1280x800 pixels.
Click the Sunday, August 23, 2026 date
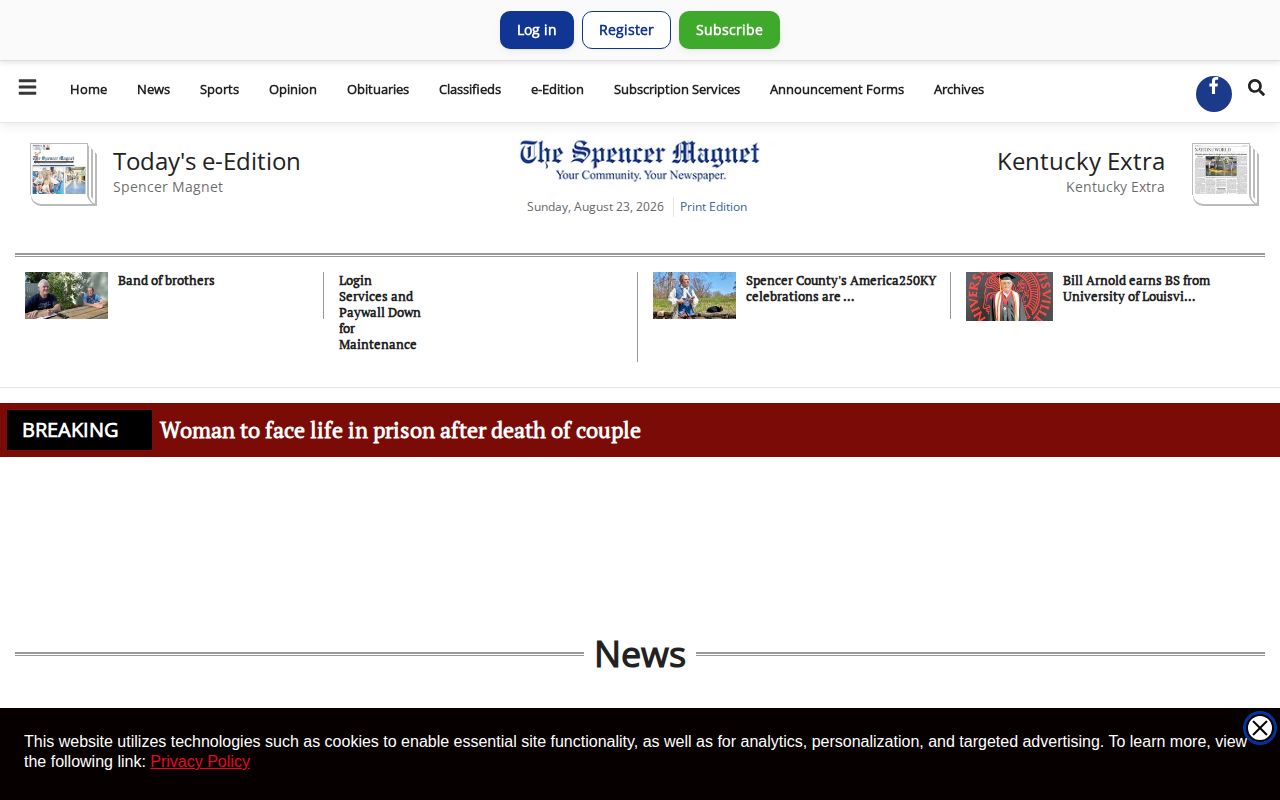click(x=595, y=207)
